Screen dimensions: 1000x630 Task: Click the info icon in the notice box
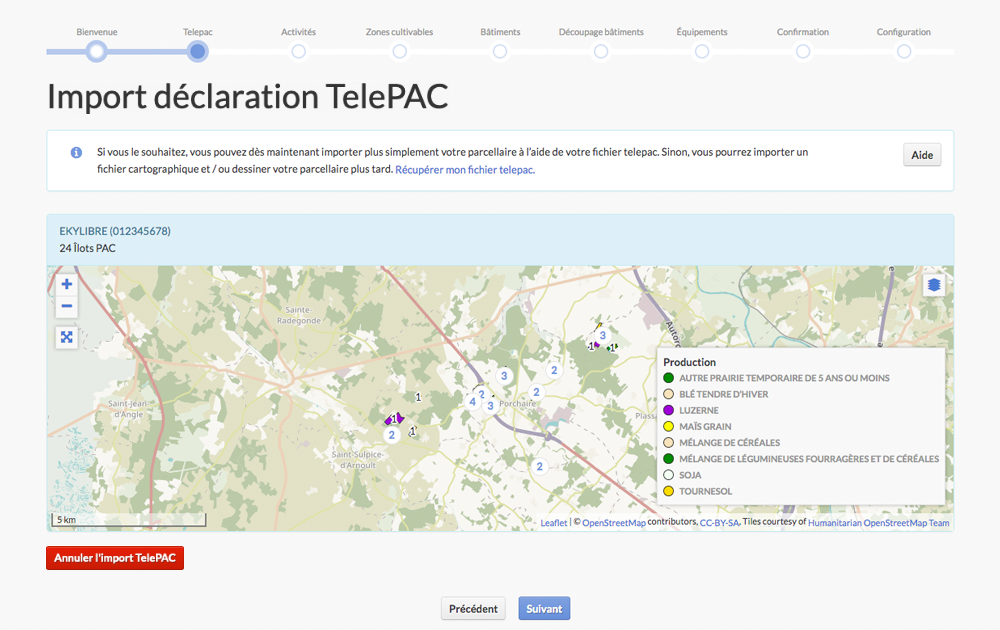click(x=76, y=152)
